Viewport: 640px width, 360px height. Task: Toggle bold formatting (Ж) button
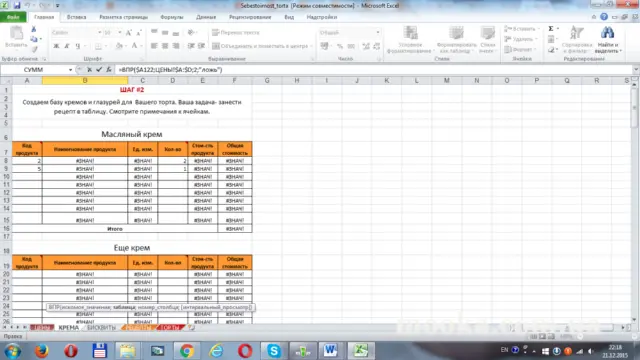(x=56, y=46)
